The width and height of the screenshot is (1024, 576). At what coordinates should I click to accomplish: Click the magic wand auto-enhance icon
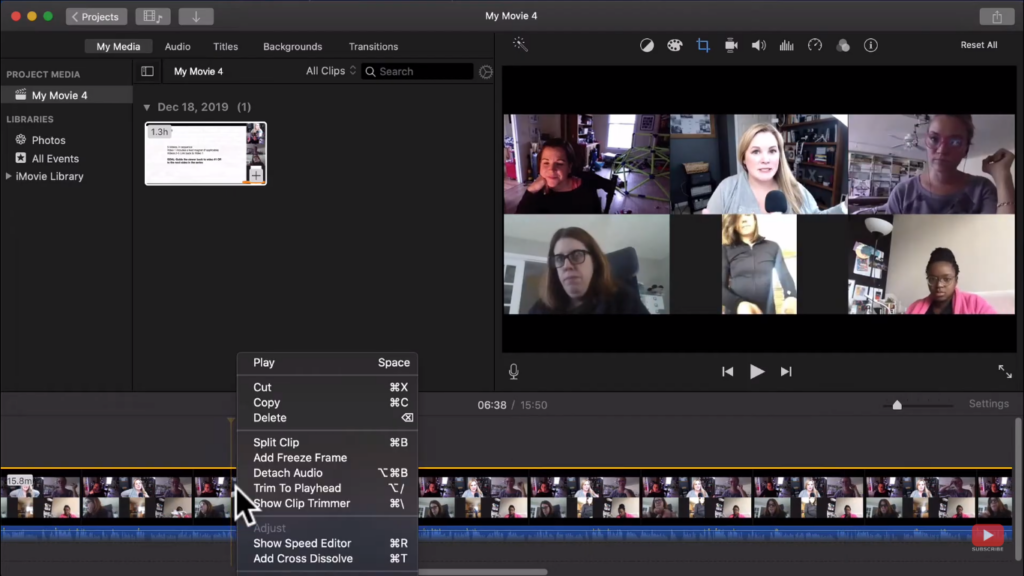(520, 44)
